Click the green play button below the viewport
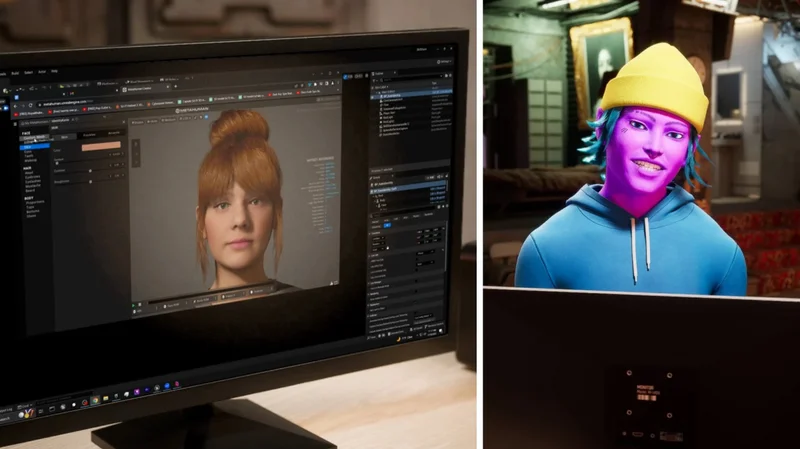 (133, 306)
